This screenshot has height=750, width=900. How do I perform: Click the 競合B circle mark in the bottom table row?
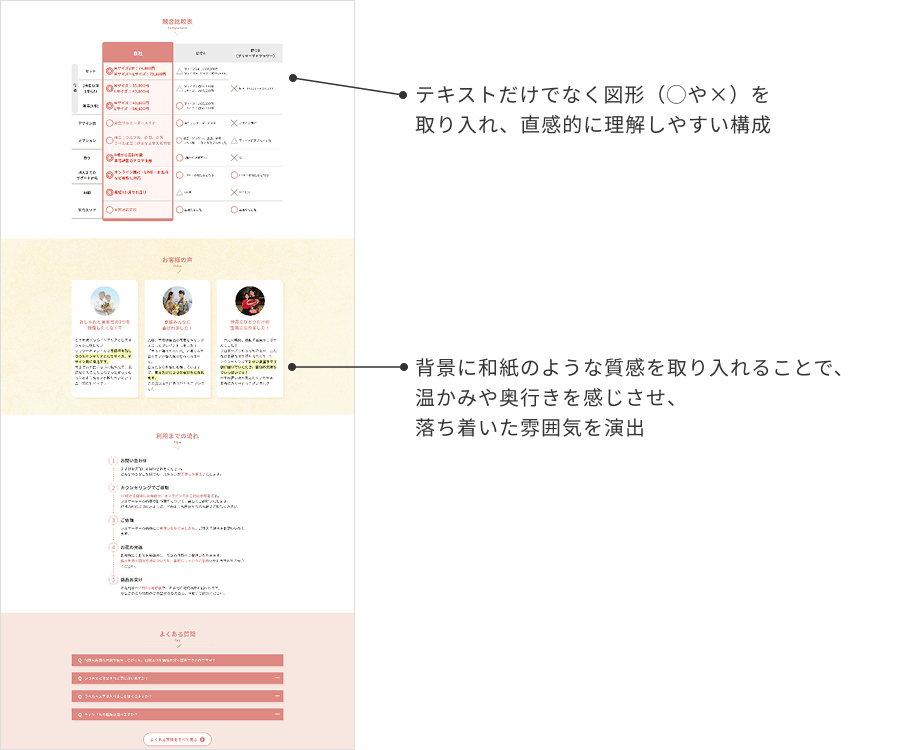pyautogui.click(x=234, y=209)
